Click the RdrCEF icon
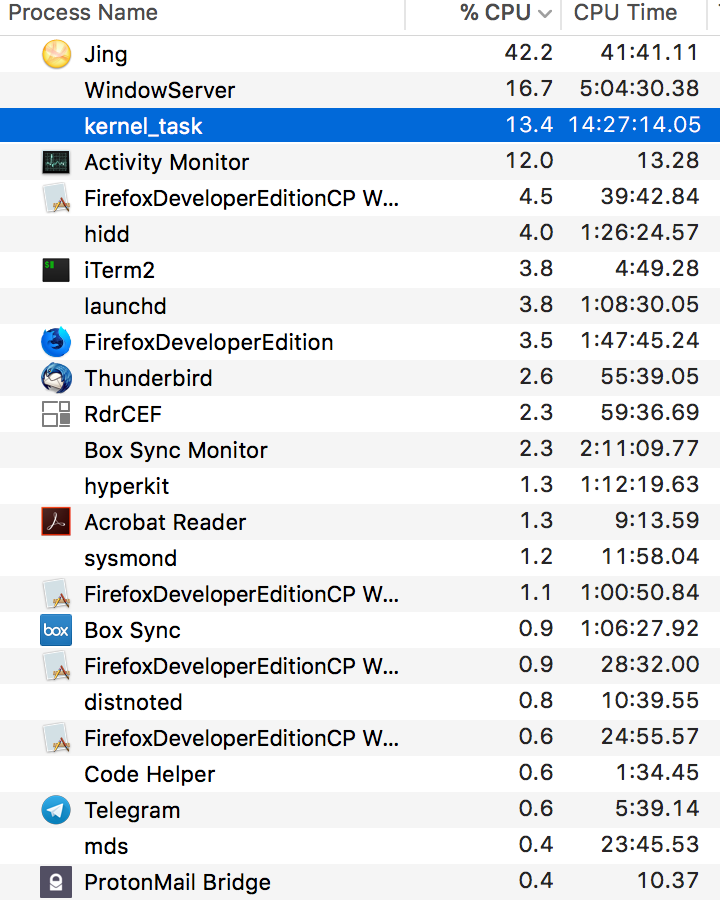The image size is (720, 904). [x=56, y=414]
